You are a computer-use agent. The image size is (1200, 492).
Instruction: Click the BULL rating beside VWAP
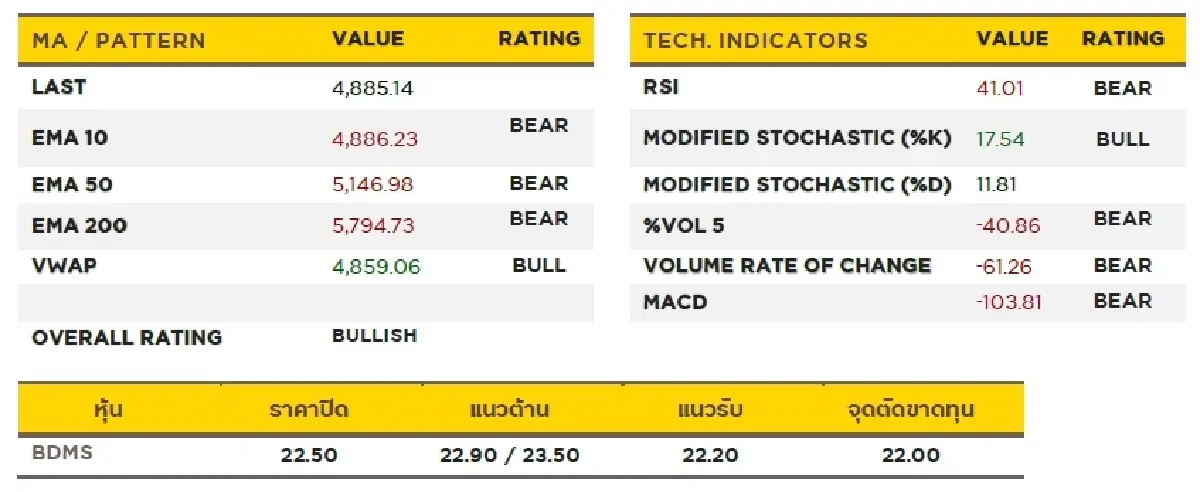point(539,266)
